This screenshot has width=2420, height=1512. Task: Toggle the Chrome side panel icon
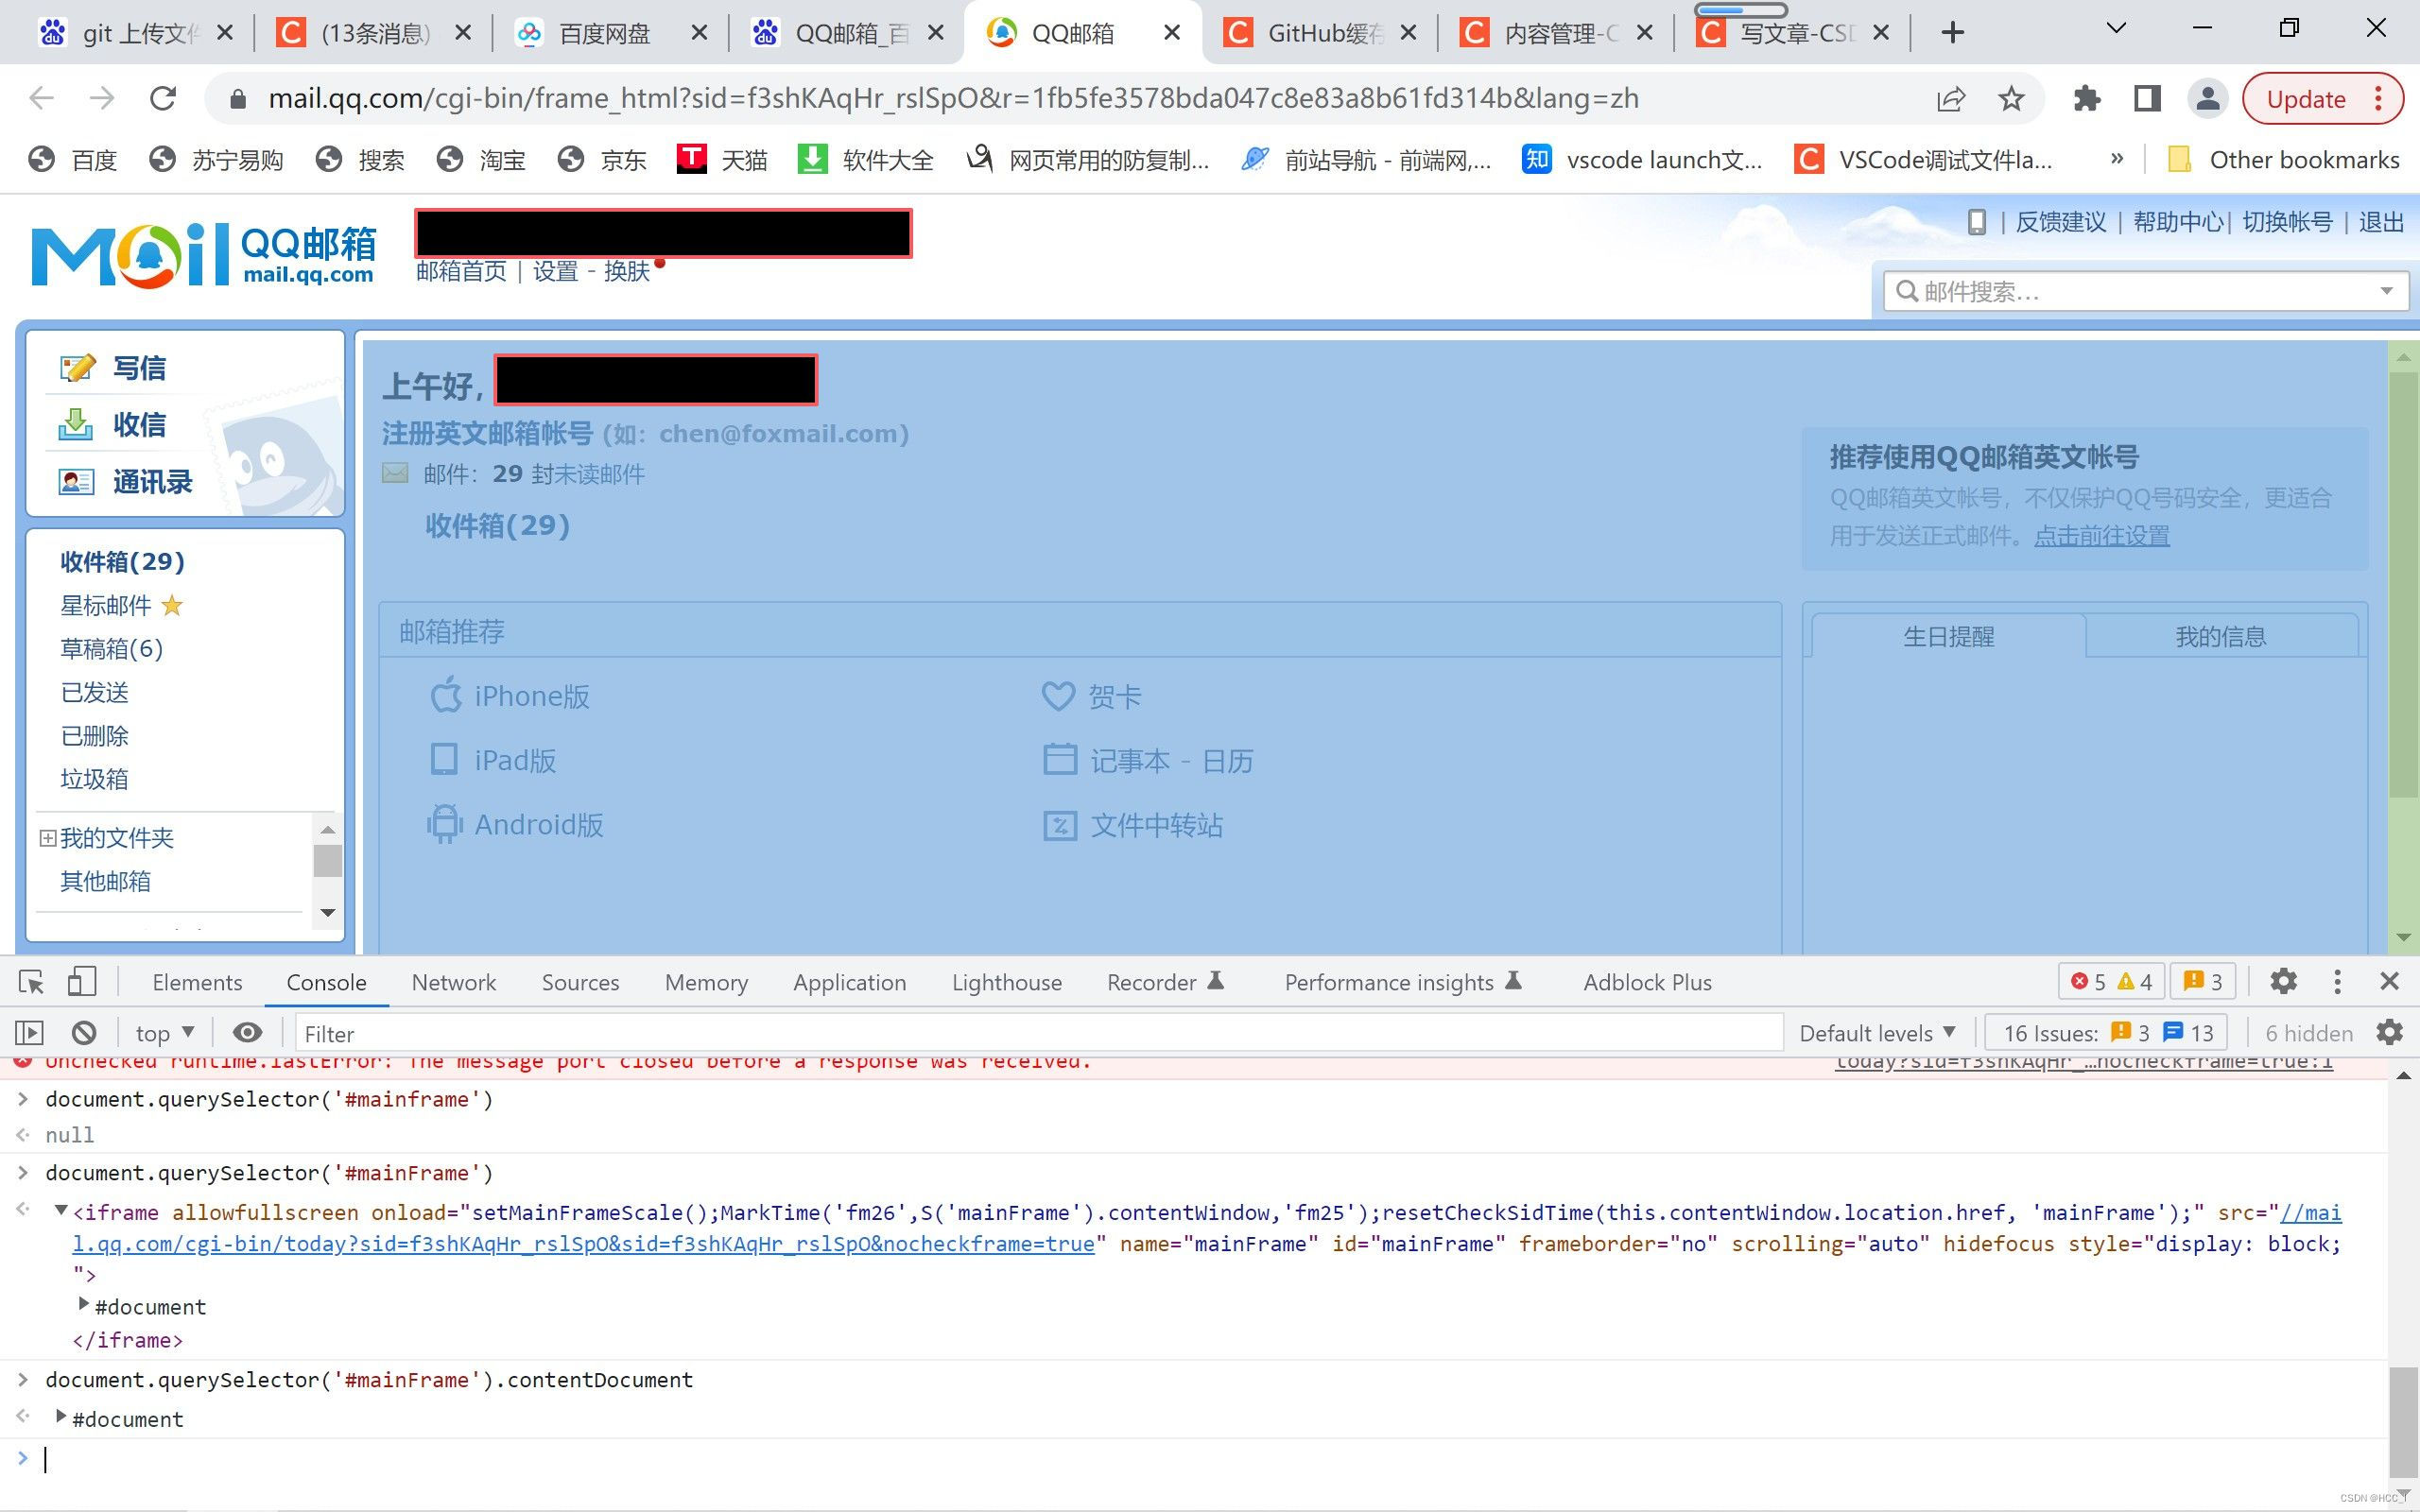2147,98
